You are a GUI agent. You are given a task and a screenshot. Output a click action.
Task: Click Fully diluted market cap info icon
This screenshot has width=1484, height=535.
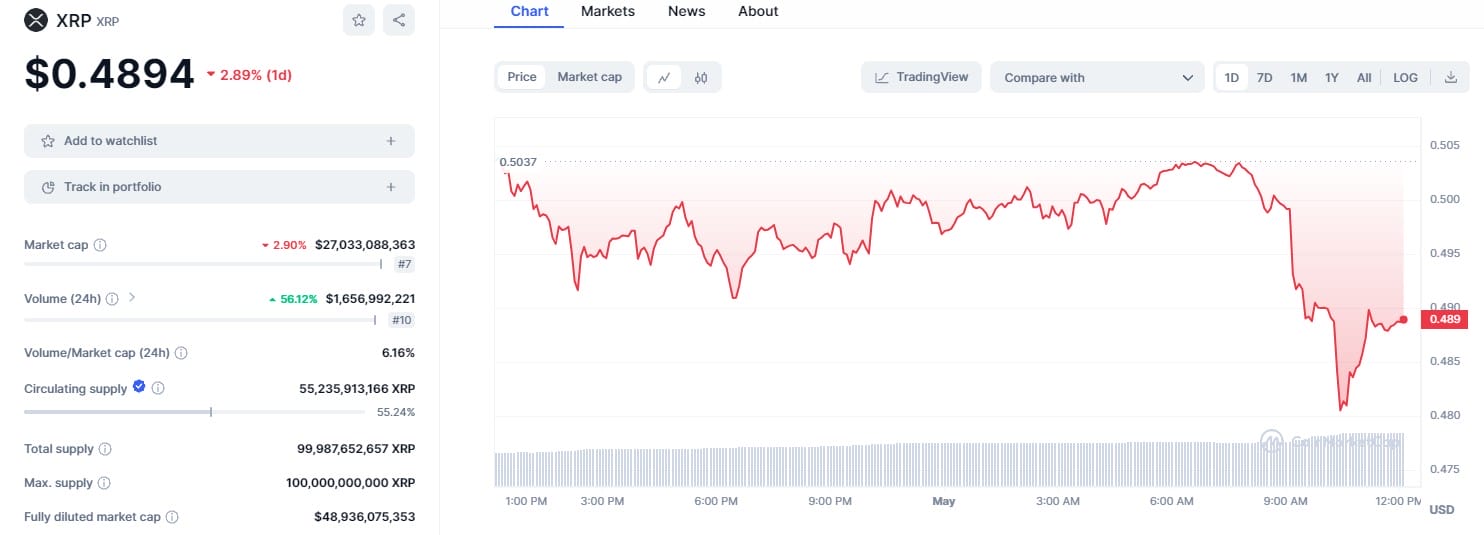[172, 517]
